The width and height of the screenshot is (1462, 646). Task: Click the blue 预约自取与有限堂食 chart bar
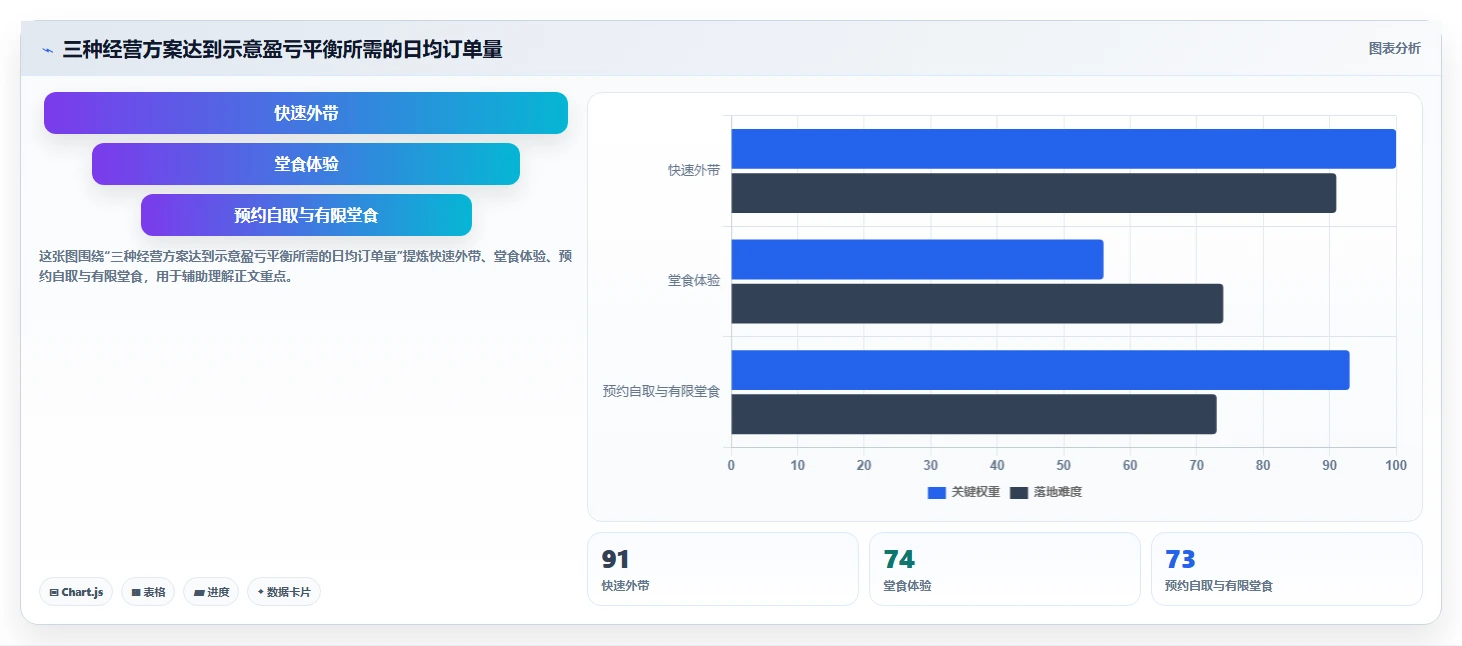click(1040, 370)
